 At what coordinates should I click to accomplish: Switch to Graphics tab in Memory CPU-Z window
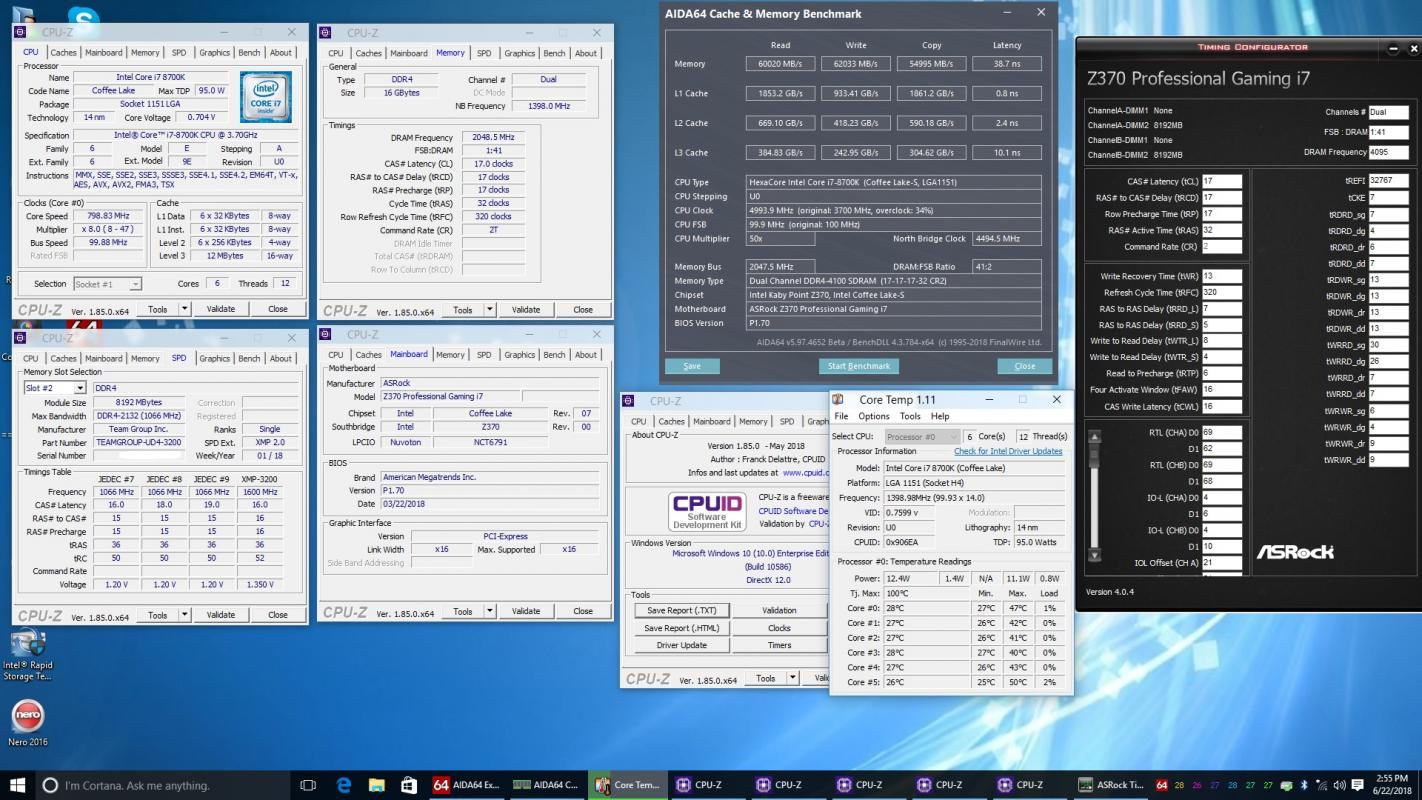coord(519,53)
